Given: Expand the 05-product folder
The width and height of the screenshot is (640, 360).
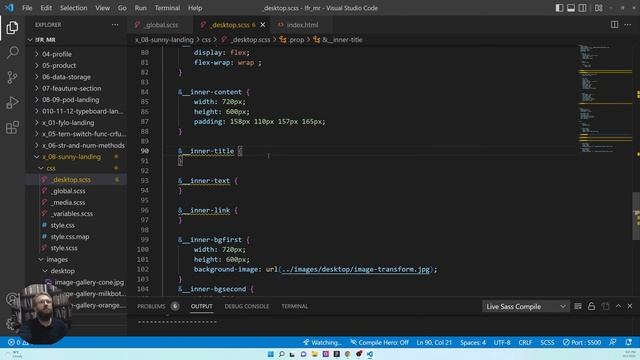Looking at the screenshot, I should pos(76,65).
